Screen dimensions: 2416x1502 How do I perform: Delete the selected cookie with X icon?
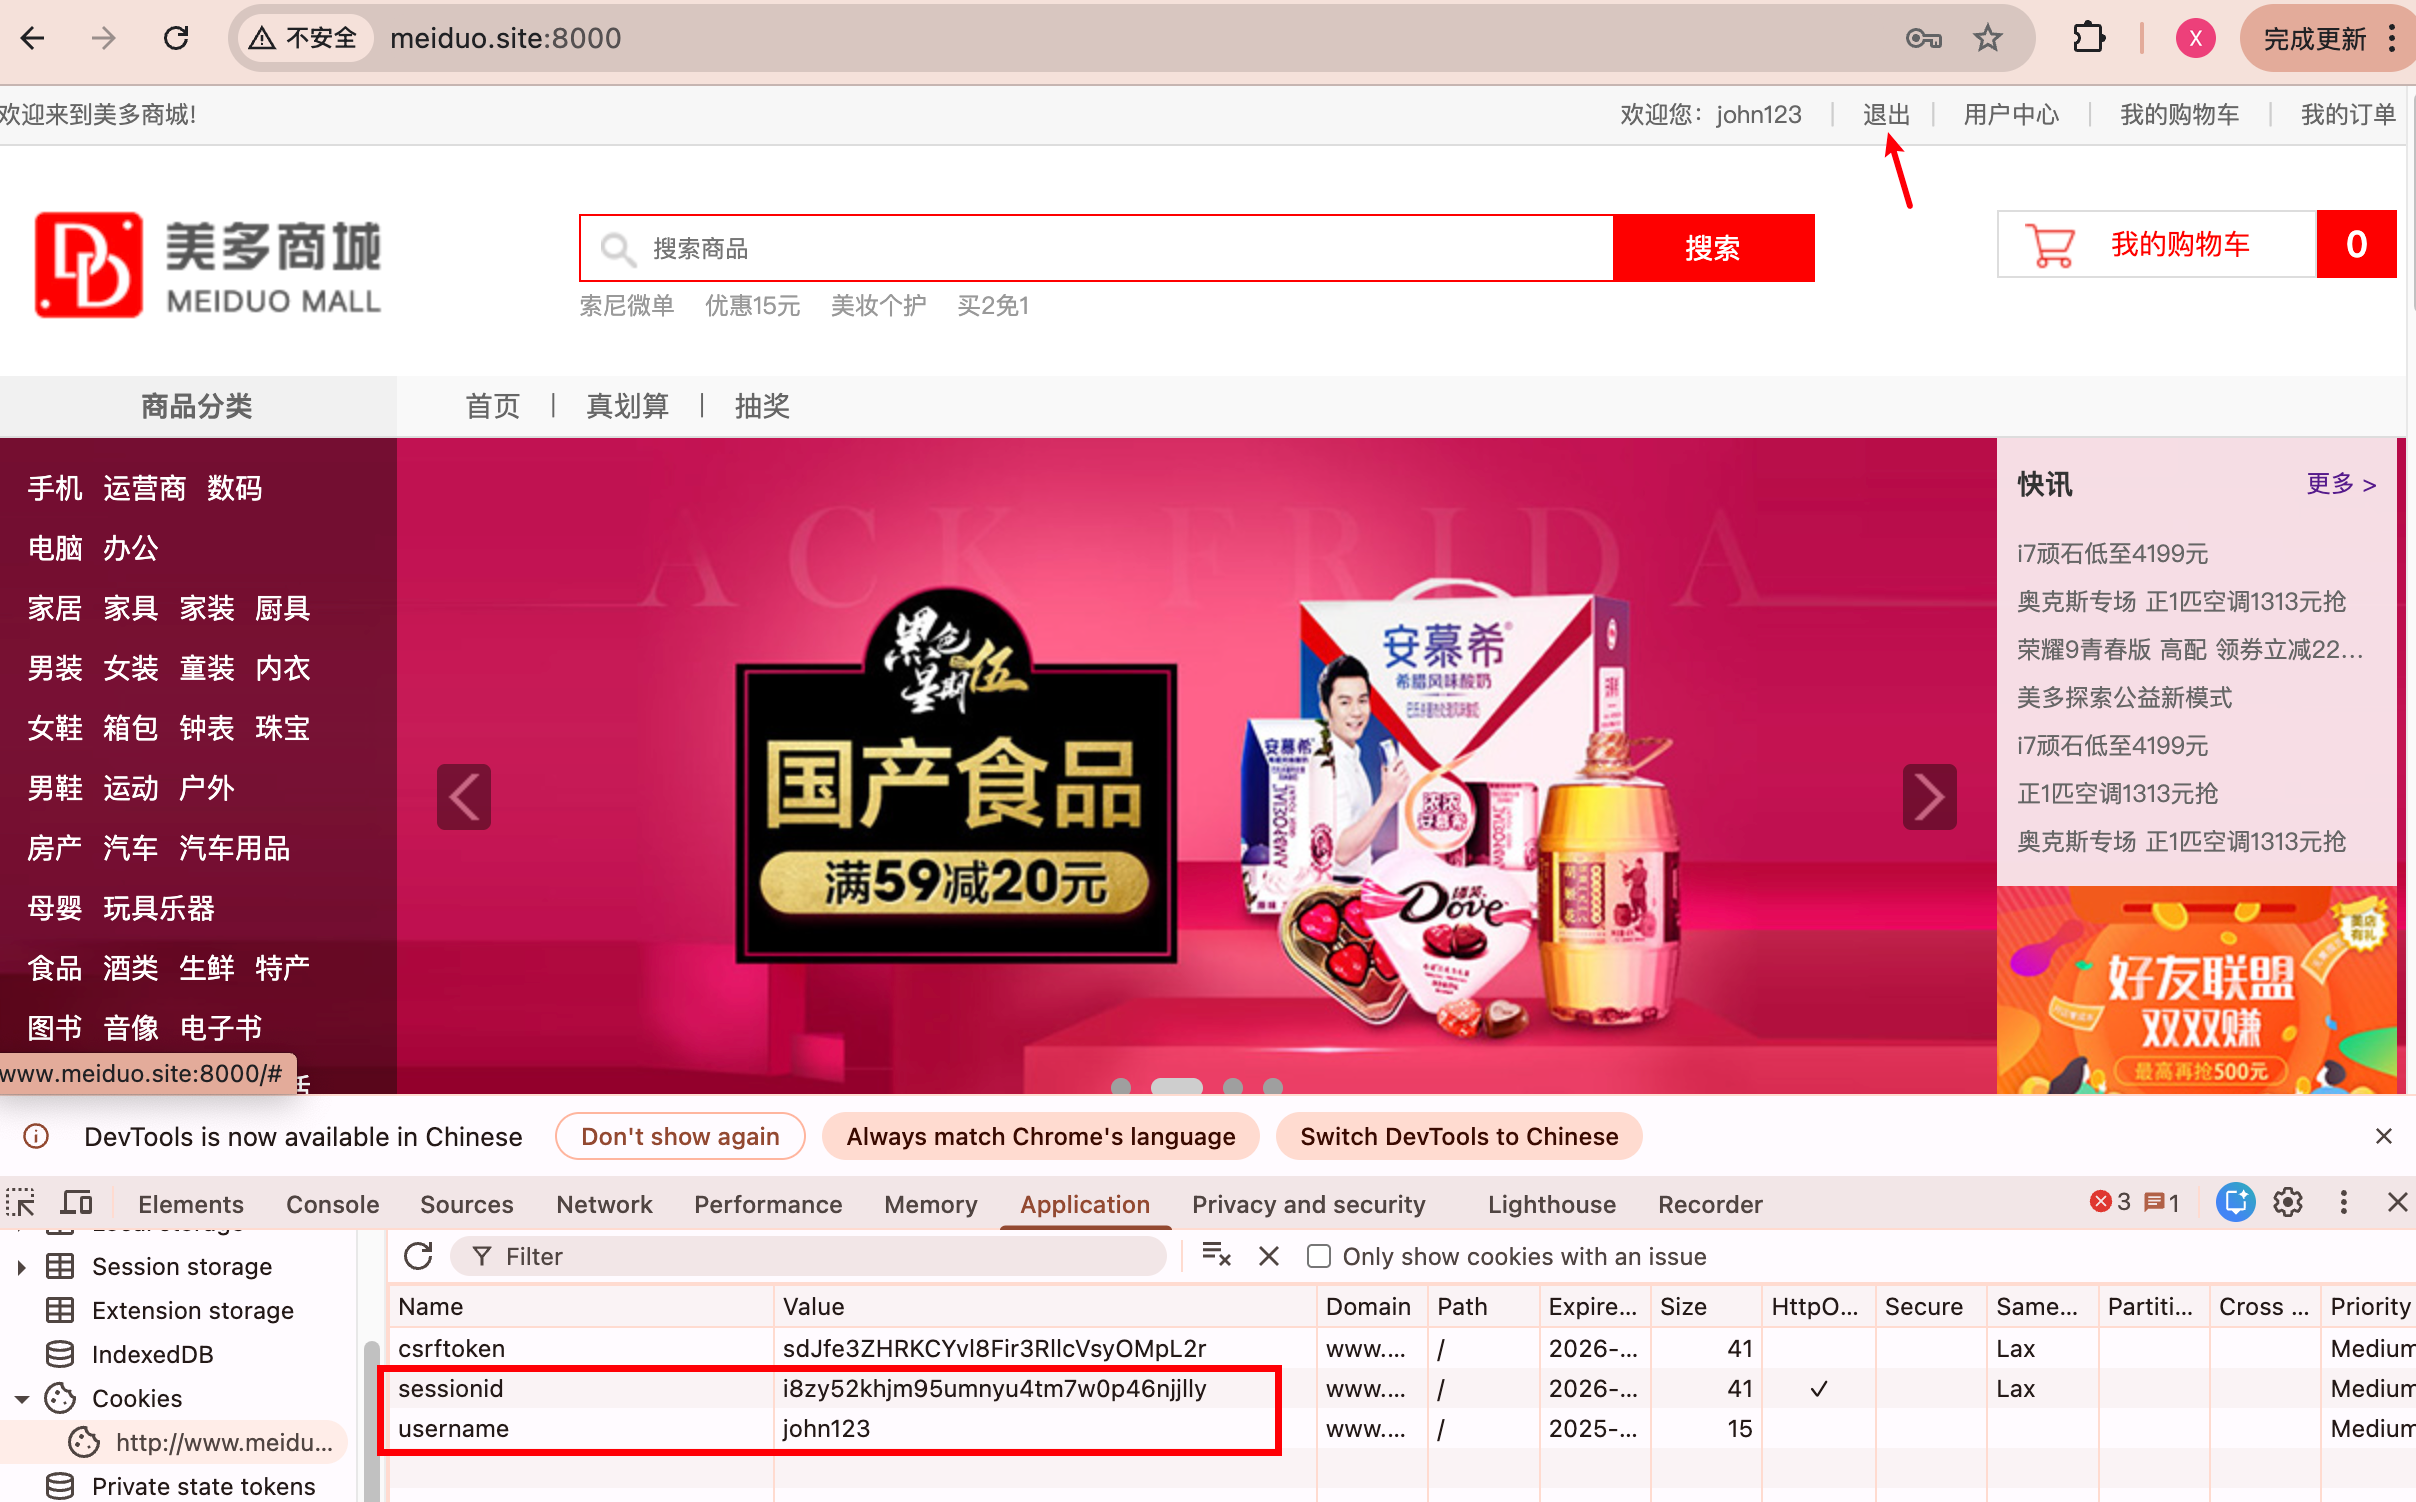[1269, 1256]
